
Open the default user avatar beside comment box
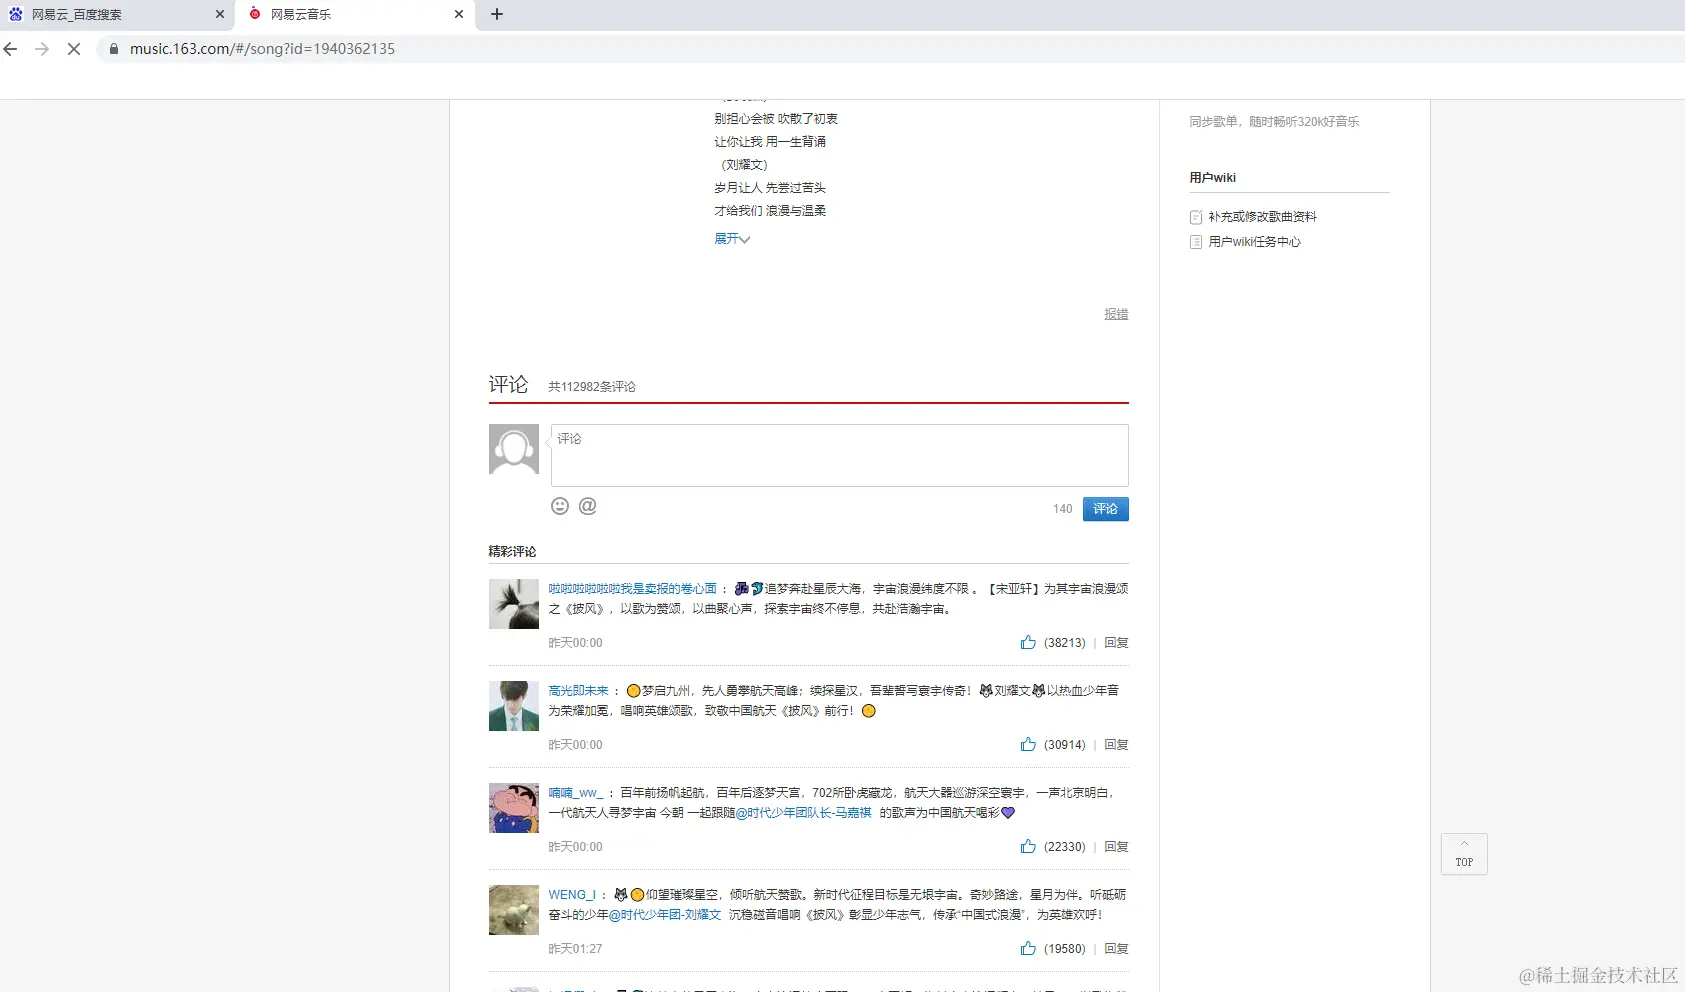(514, 449)
